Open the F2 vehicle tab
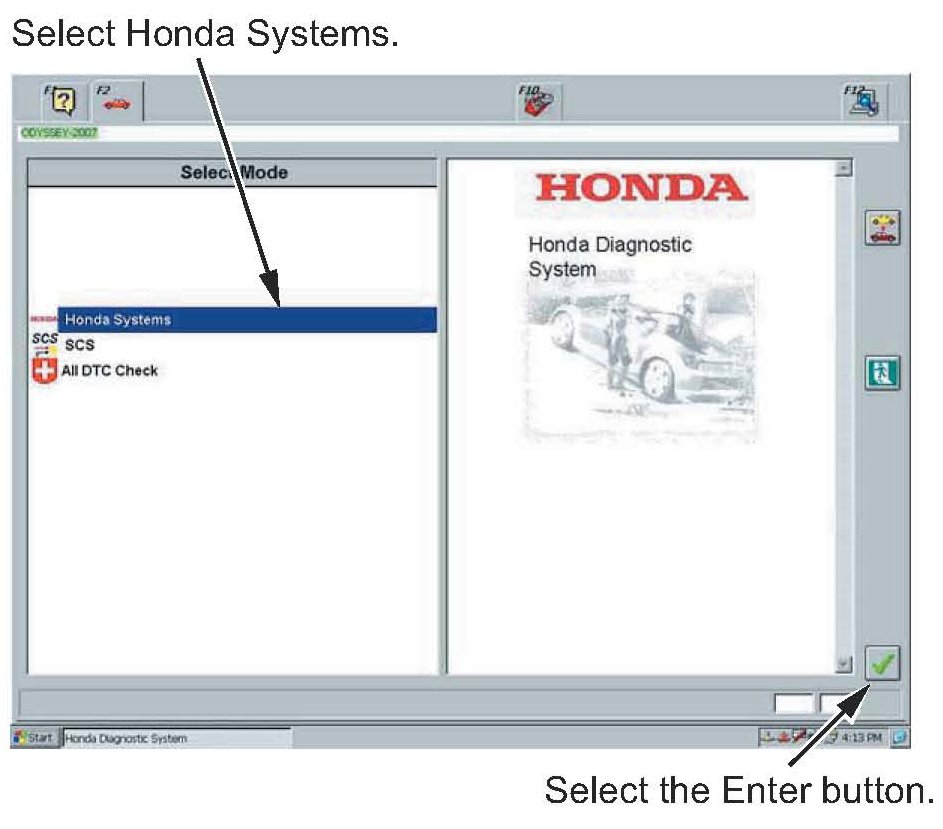 117,100
